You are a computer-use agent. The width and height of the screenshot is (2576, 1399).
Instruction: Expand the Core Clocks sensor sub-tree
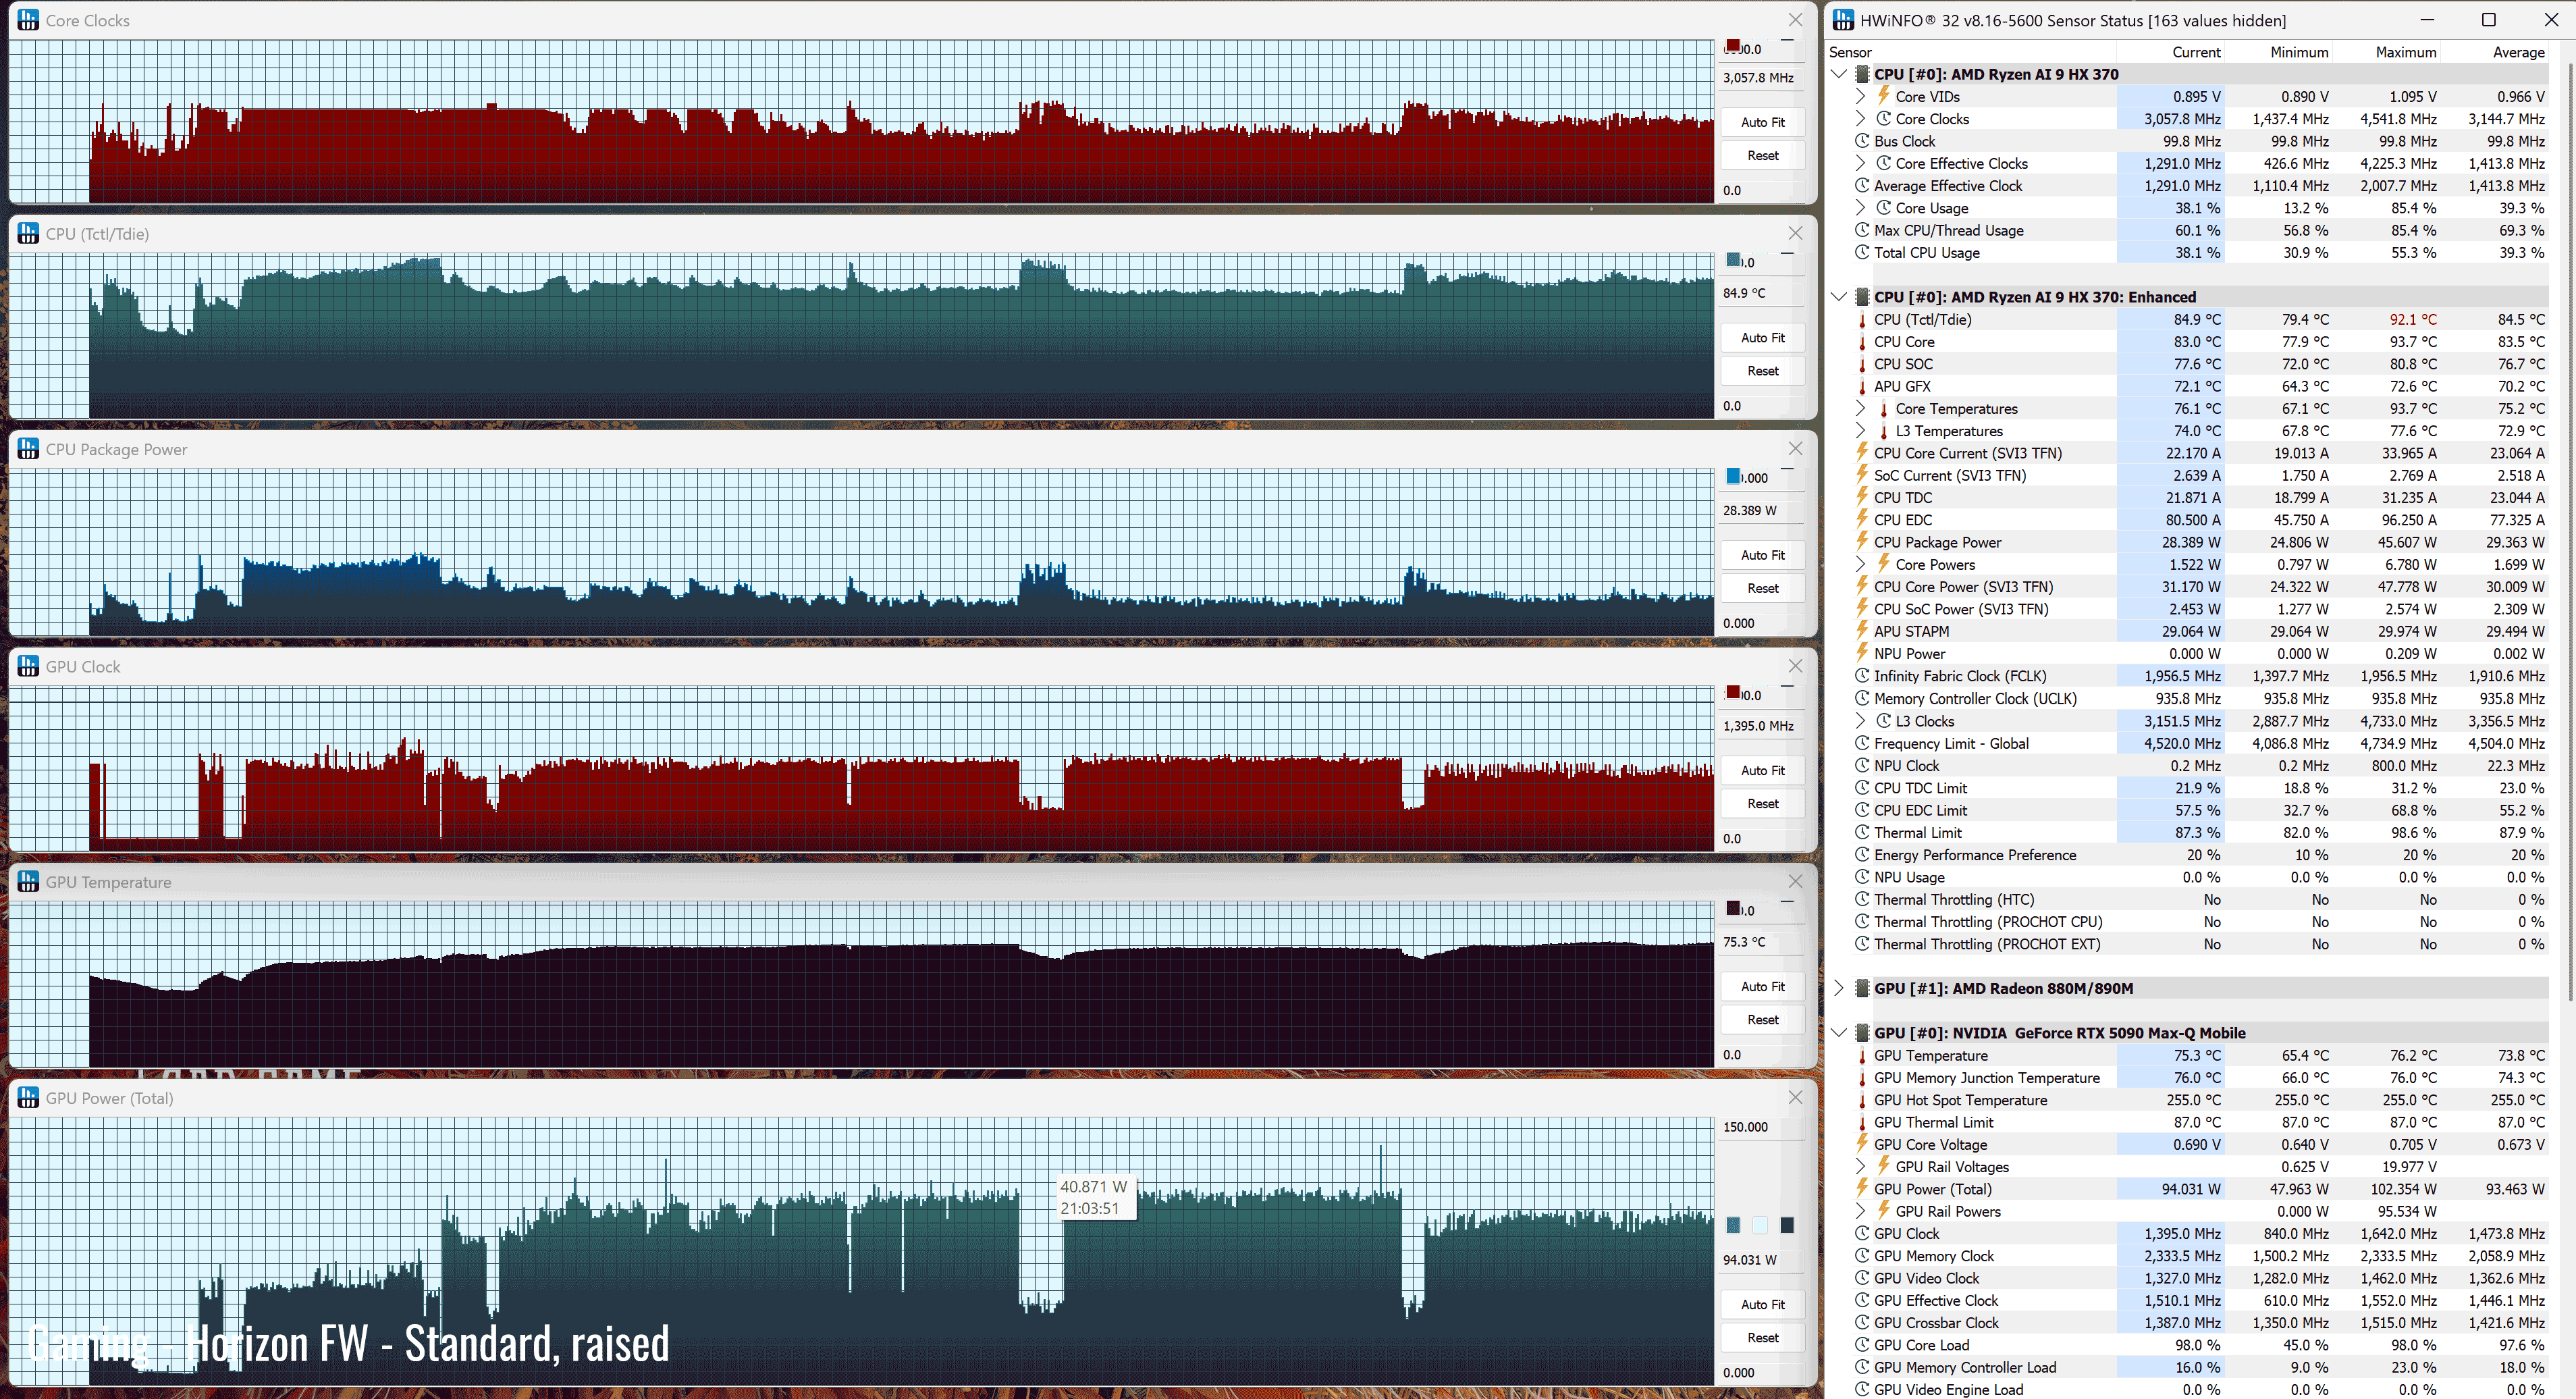(1860, 119)
